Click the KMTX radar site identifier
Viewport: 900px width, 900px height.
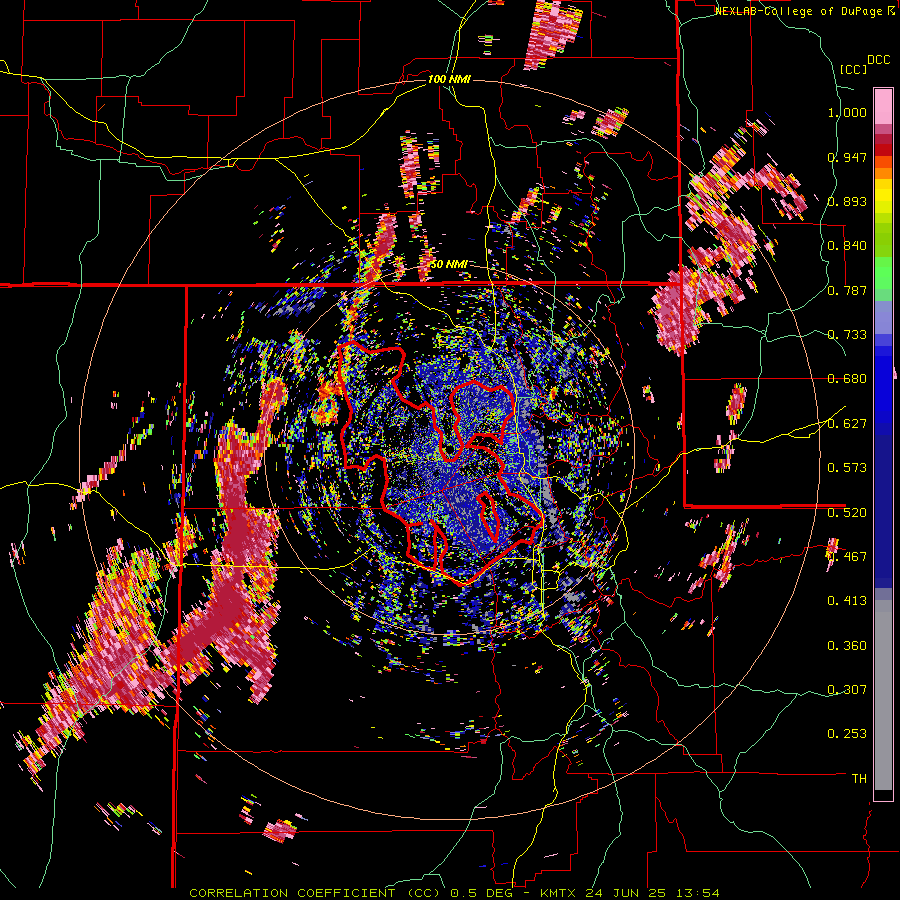click(560, 893)
